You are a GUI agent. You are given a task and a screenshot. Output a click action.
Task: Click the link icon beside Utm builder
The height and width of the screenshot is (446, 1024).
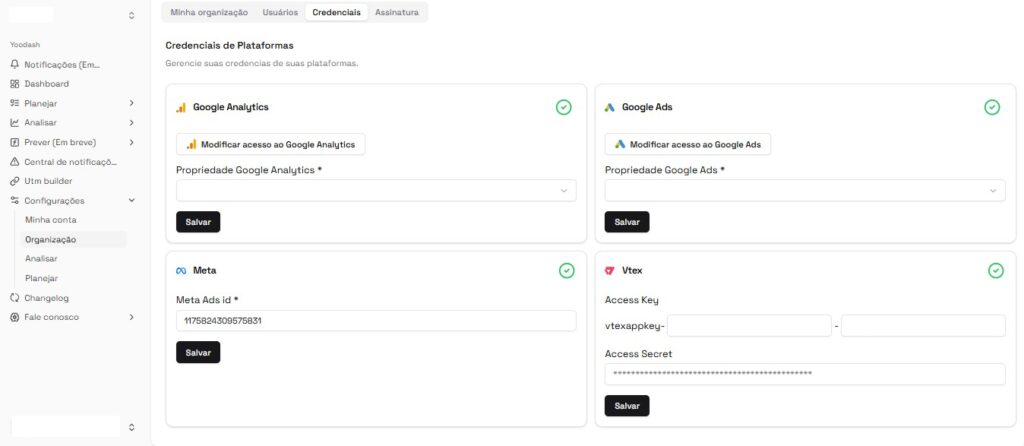click(x=15, y=181)
